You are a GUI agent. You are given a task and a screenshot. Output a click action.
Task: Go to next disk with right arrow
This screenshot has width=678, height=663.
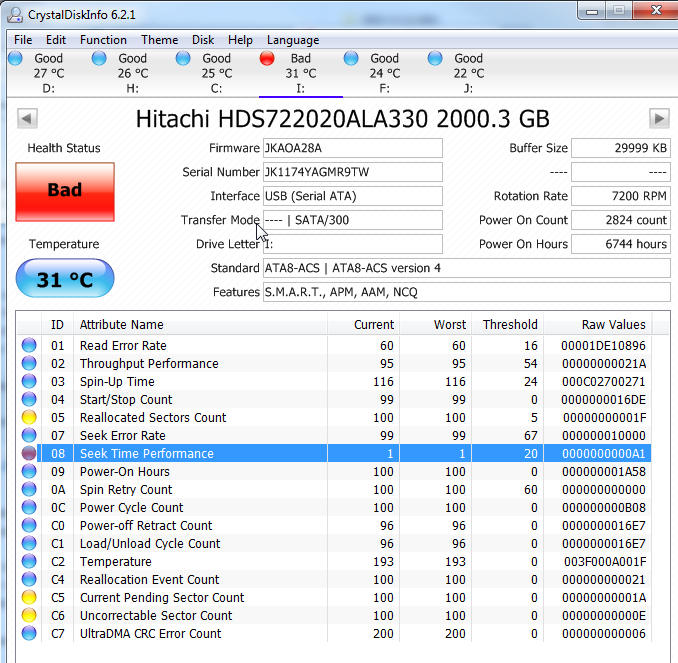coord(659,119)
